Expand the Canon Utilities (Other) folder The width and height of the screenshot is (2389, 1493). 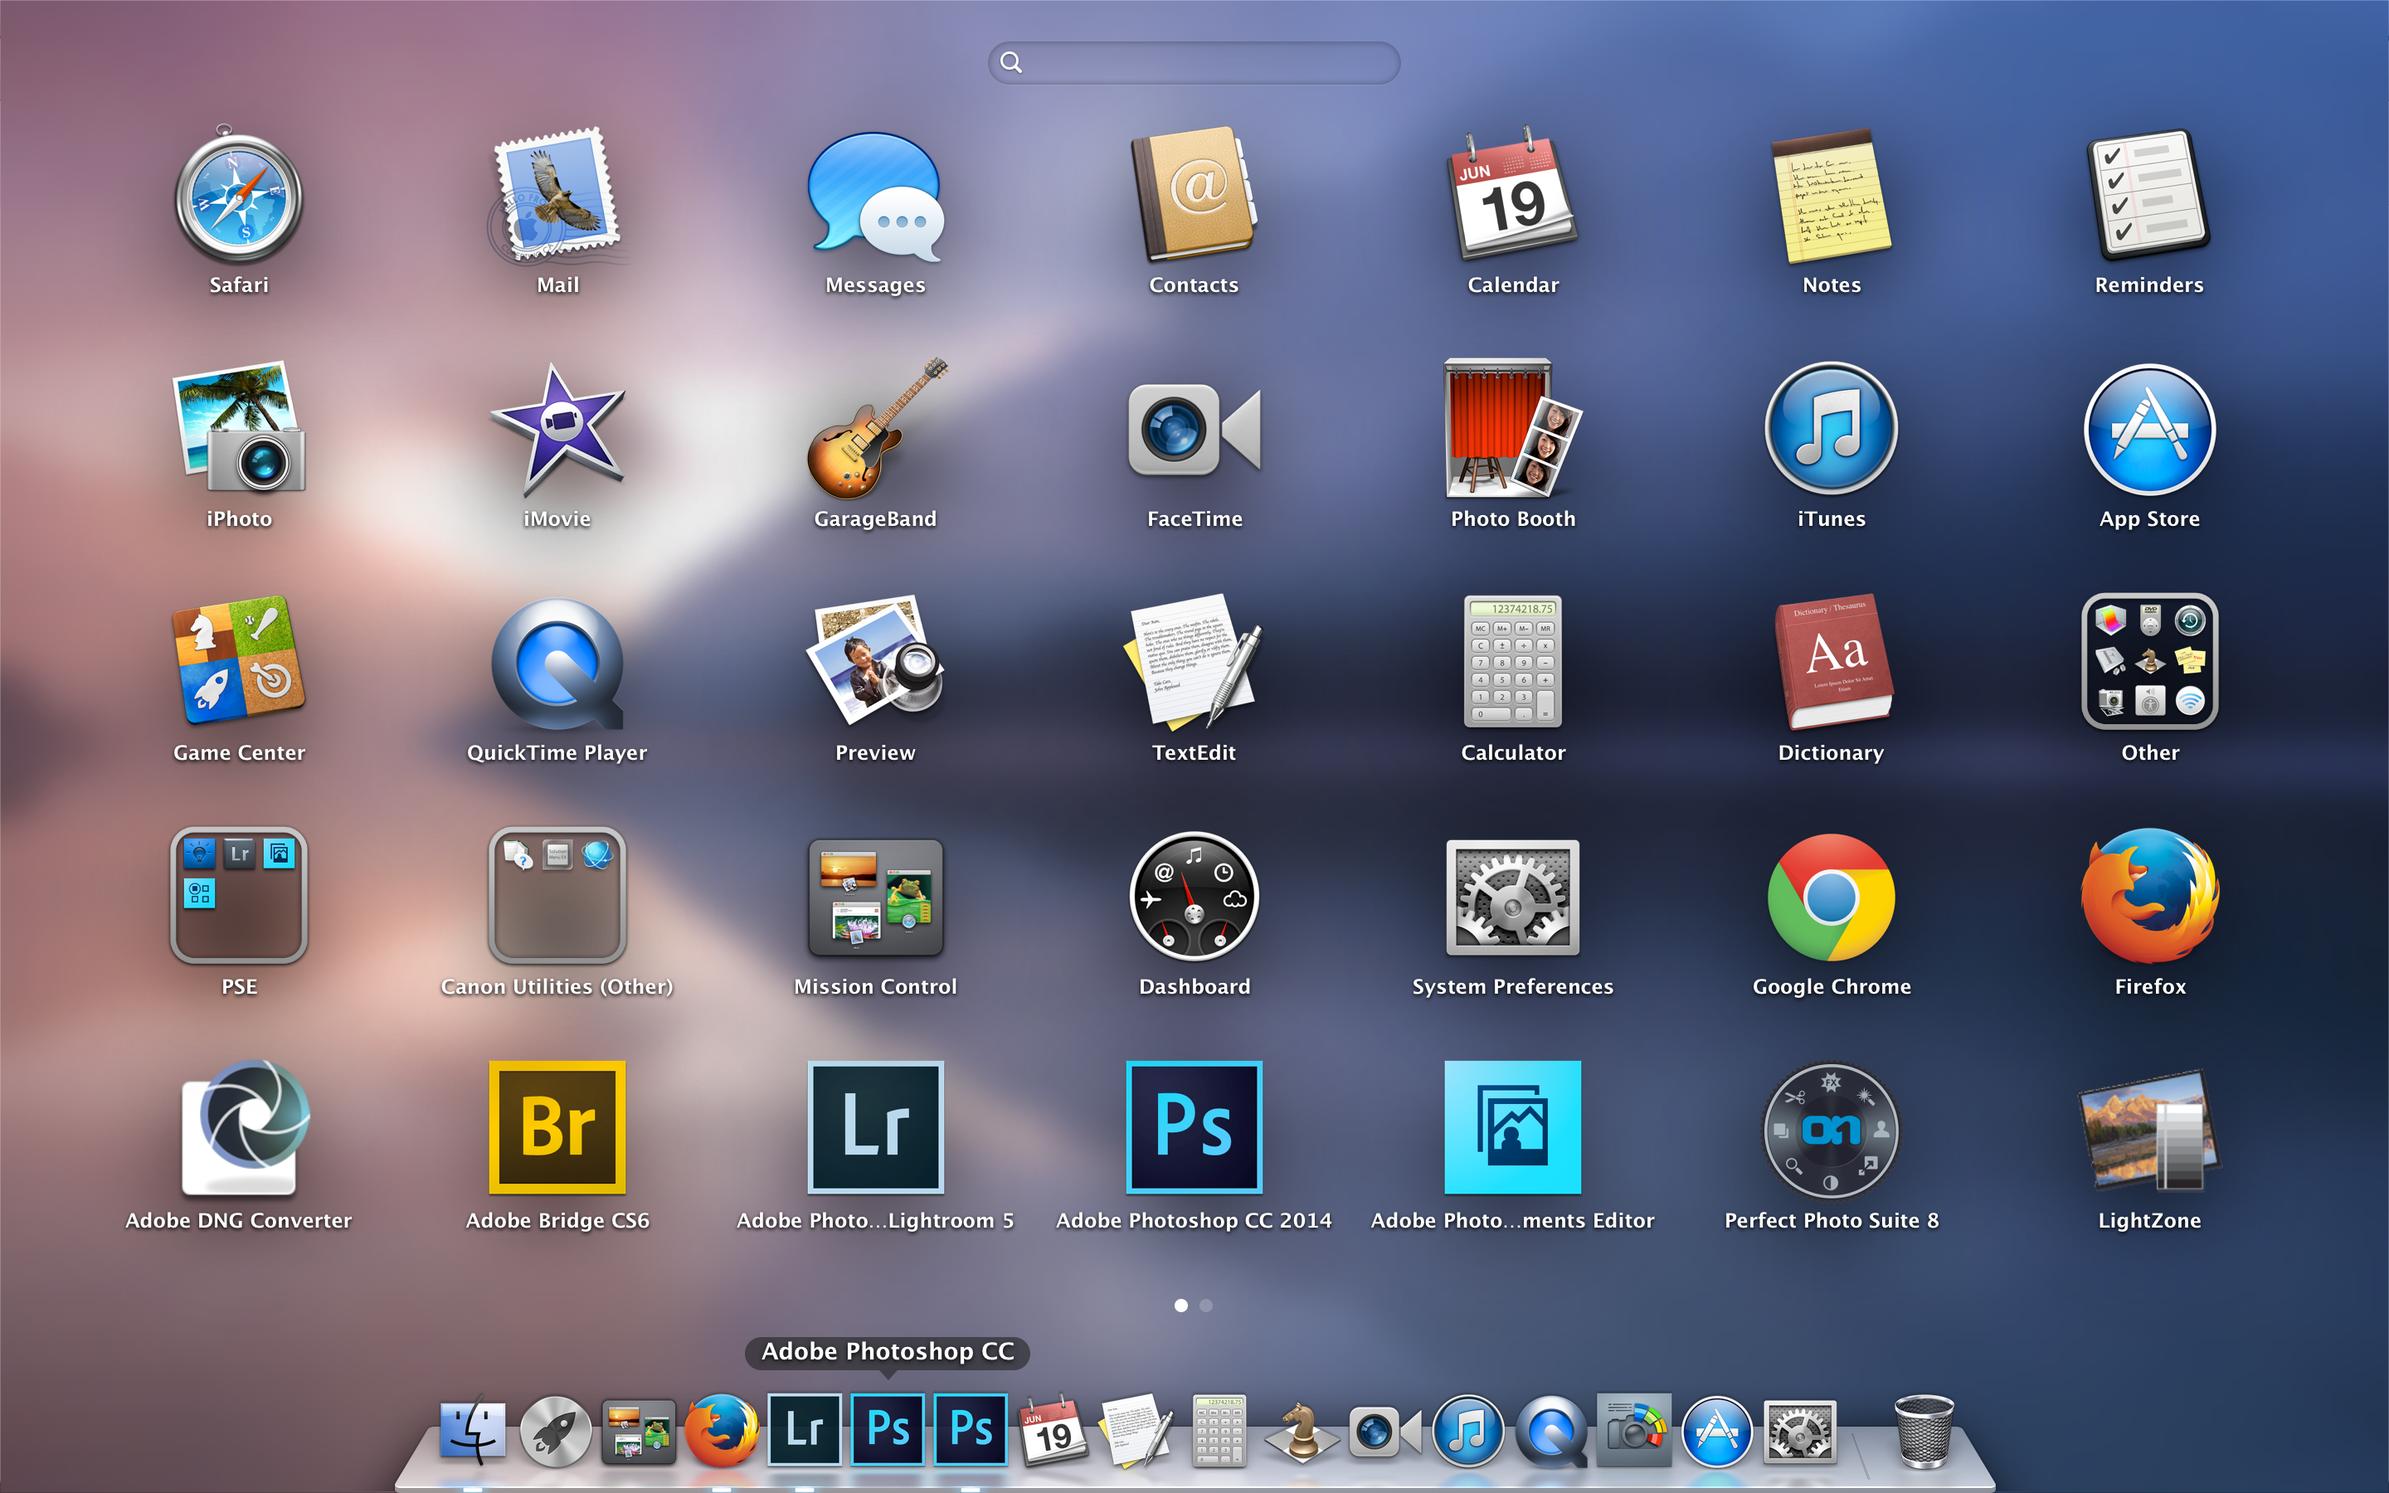[557, 895]
